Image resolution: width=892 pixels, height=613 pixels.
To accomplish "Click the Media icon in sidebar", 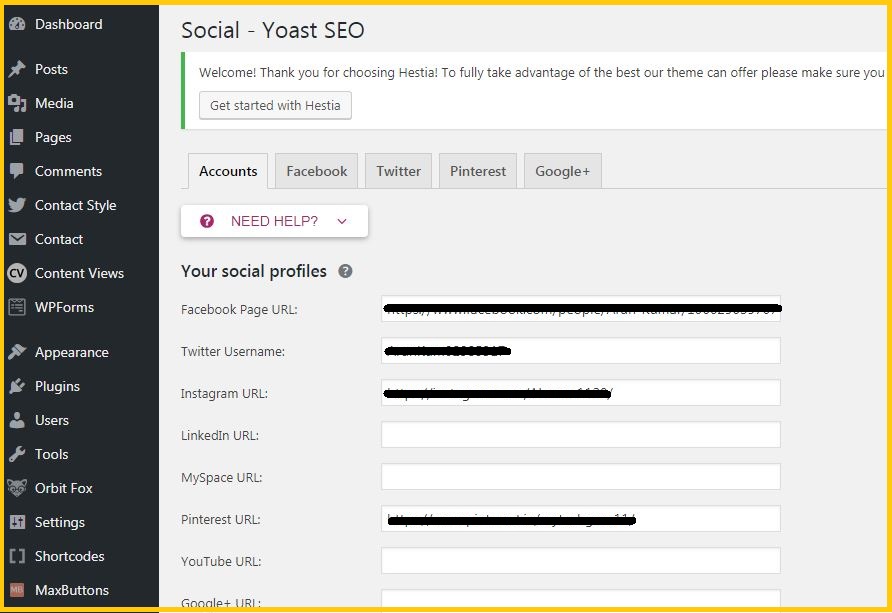I will [17, 103].
